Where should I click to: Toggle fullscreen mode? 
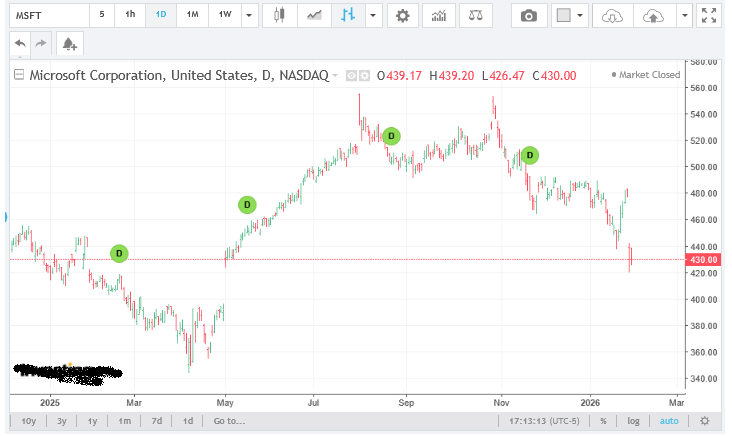[x=709, y=16]
